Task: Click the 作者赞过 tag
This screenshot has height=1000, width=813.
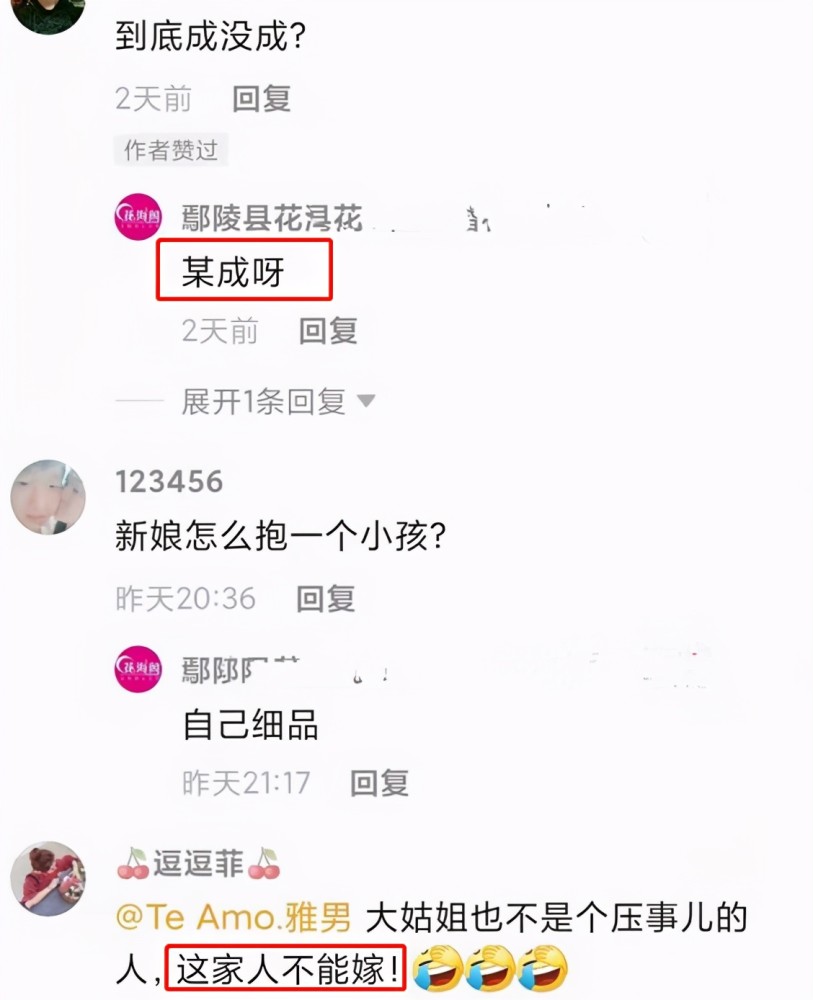Action: [171, 150]
